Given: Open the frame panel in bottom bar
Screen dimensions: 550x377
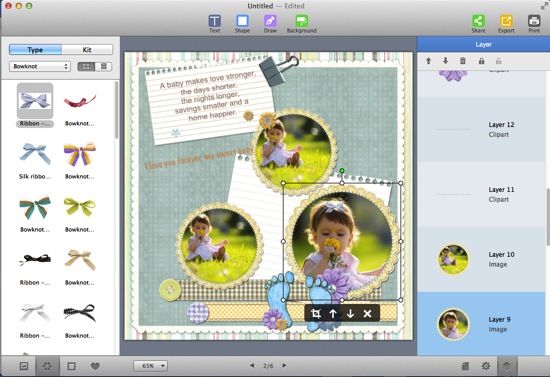Looking at the screenshot, I should (71, 366).
